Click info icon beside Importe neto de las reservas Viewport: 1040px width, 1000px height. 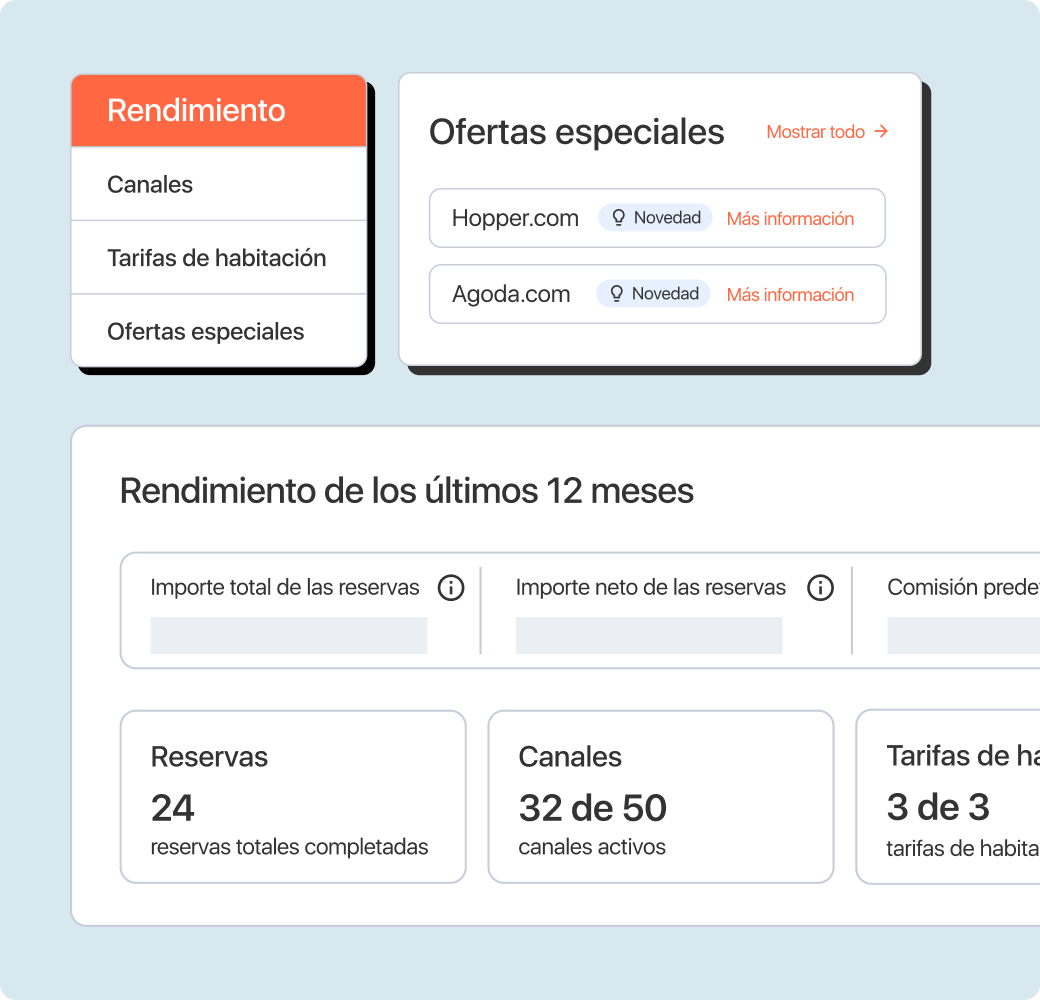[x=820, y=588]
